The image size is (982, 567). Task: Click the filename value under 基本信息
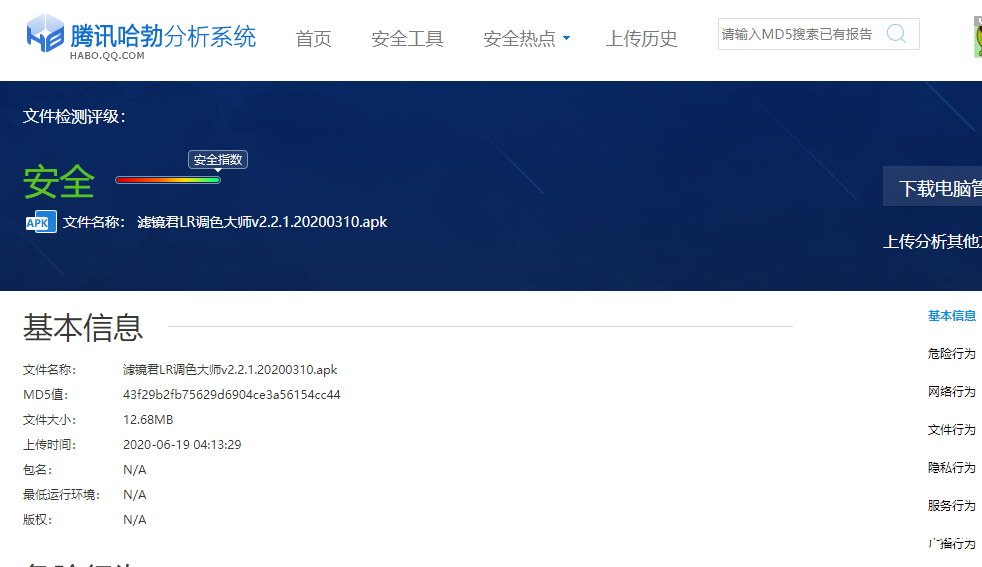coord(230,370)
